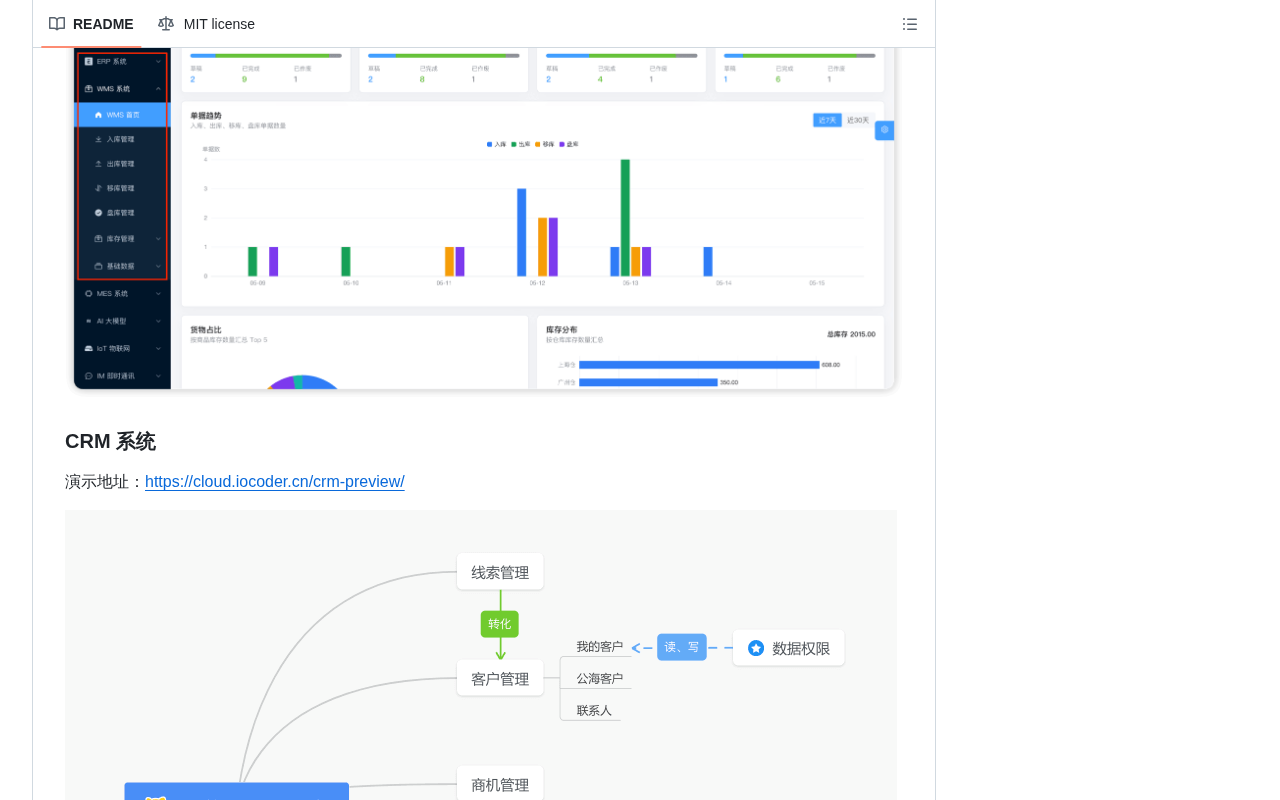Switch to the MIT license tab
Image resolution: width=1280 pixels, height=800 pixels.
(x=206, y=24)
